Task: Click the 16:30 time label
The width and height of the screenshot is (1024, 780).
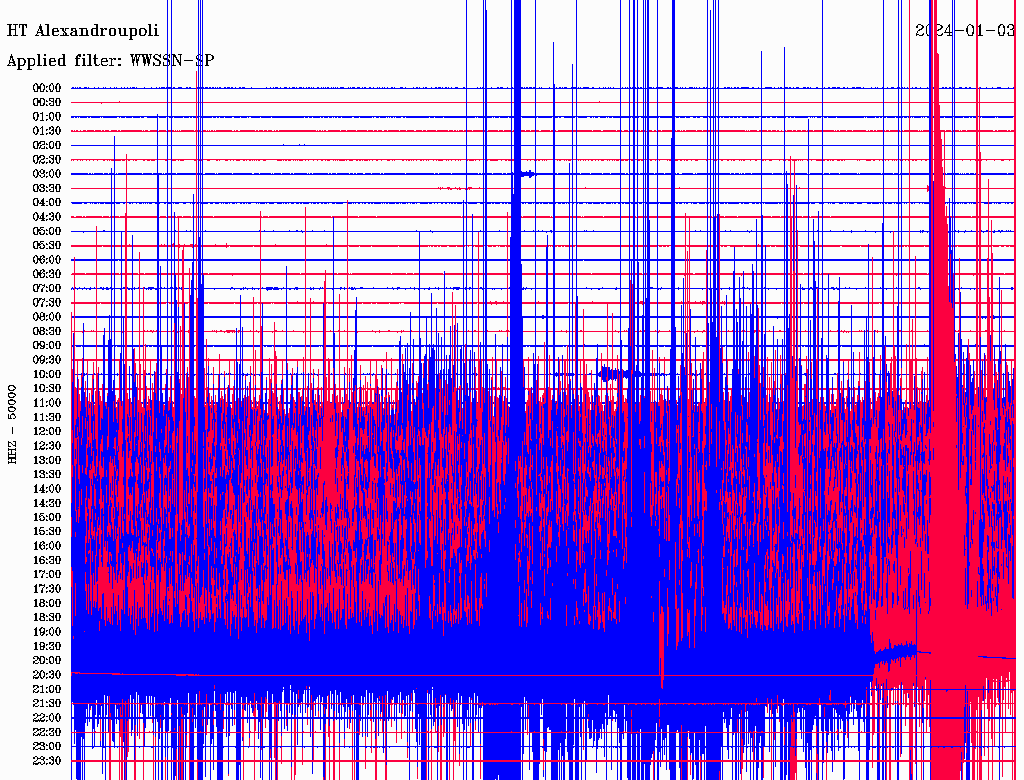Action: pos(47,561)
